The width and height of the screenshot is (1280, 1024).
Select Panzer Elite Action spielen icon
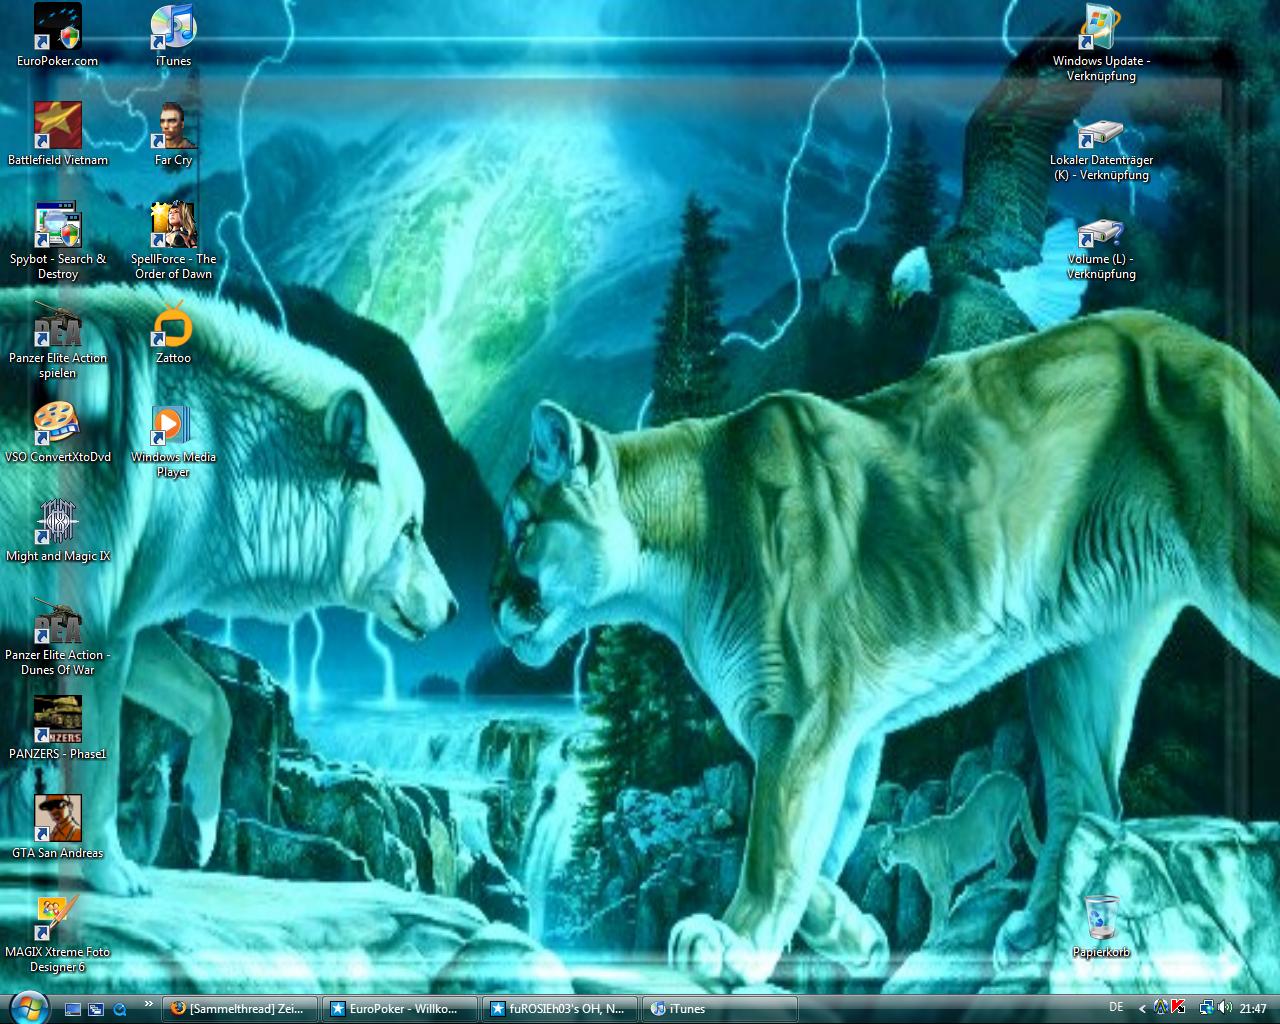[57, 340]
